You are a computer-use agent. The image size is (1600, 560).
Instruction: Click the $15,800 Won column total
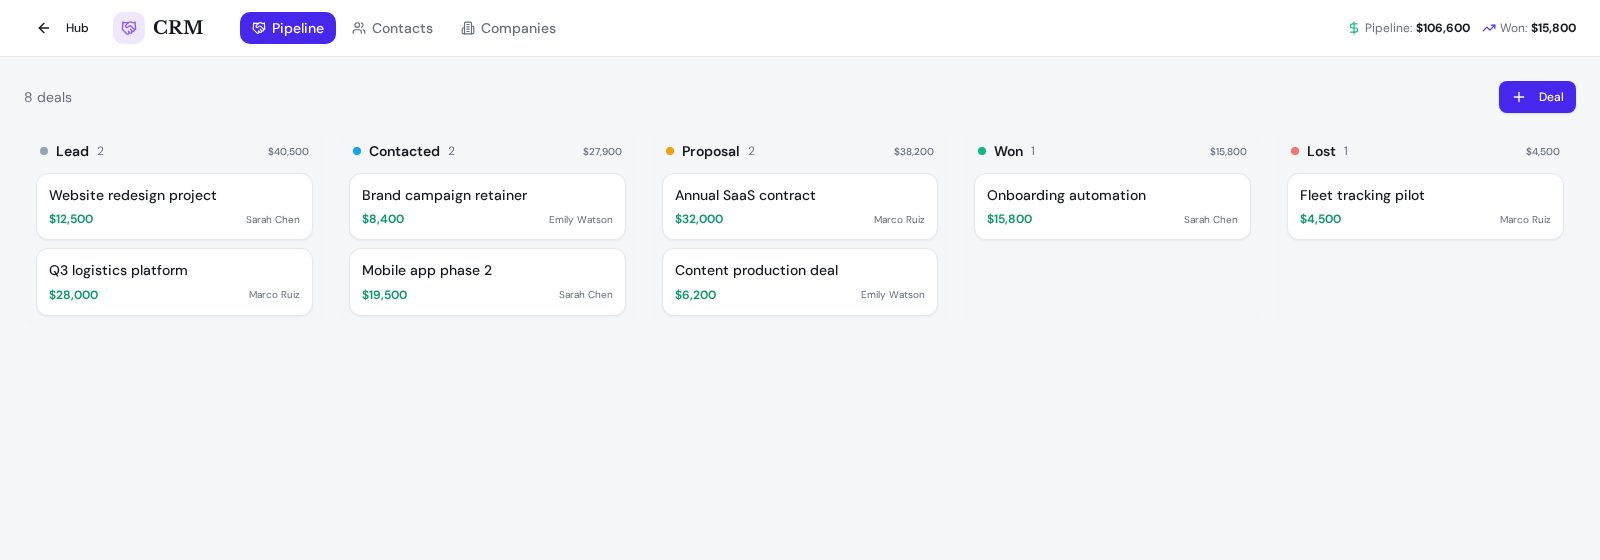tap(1228, 152)
